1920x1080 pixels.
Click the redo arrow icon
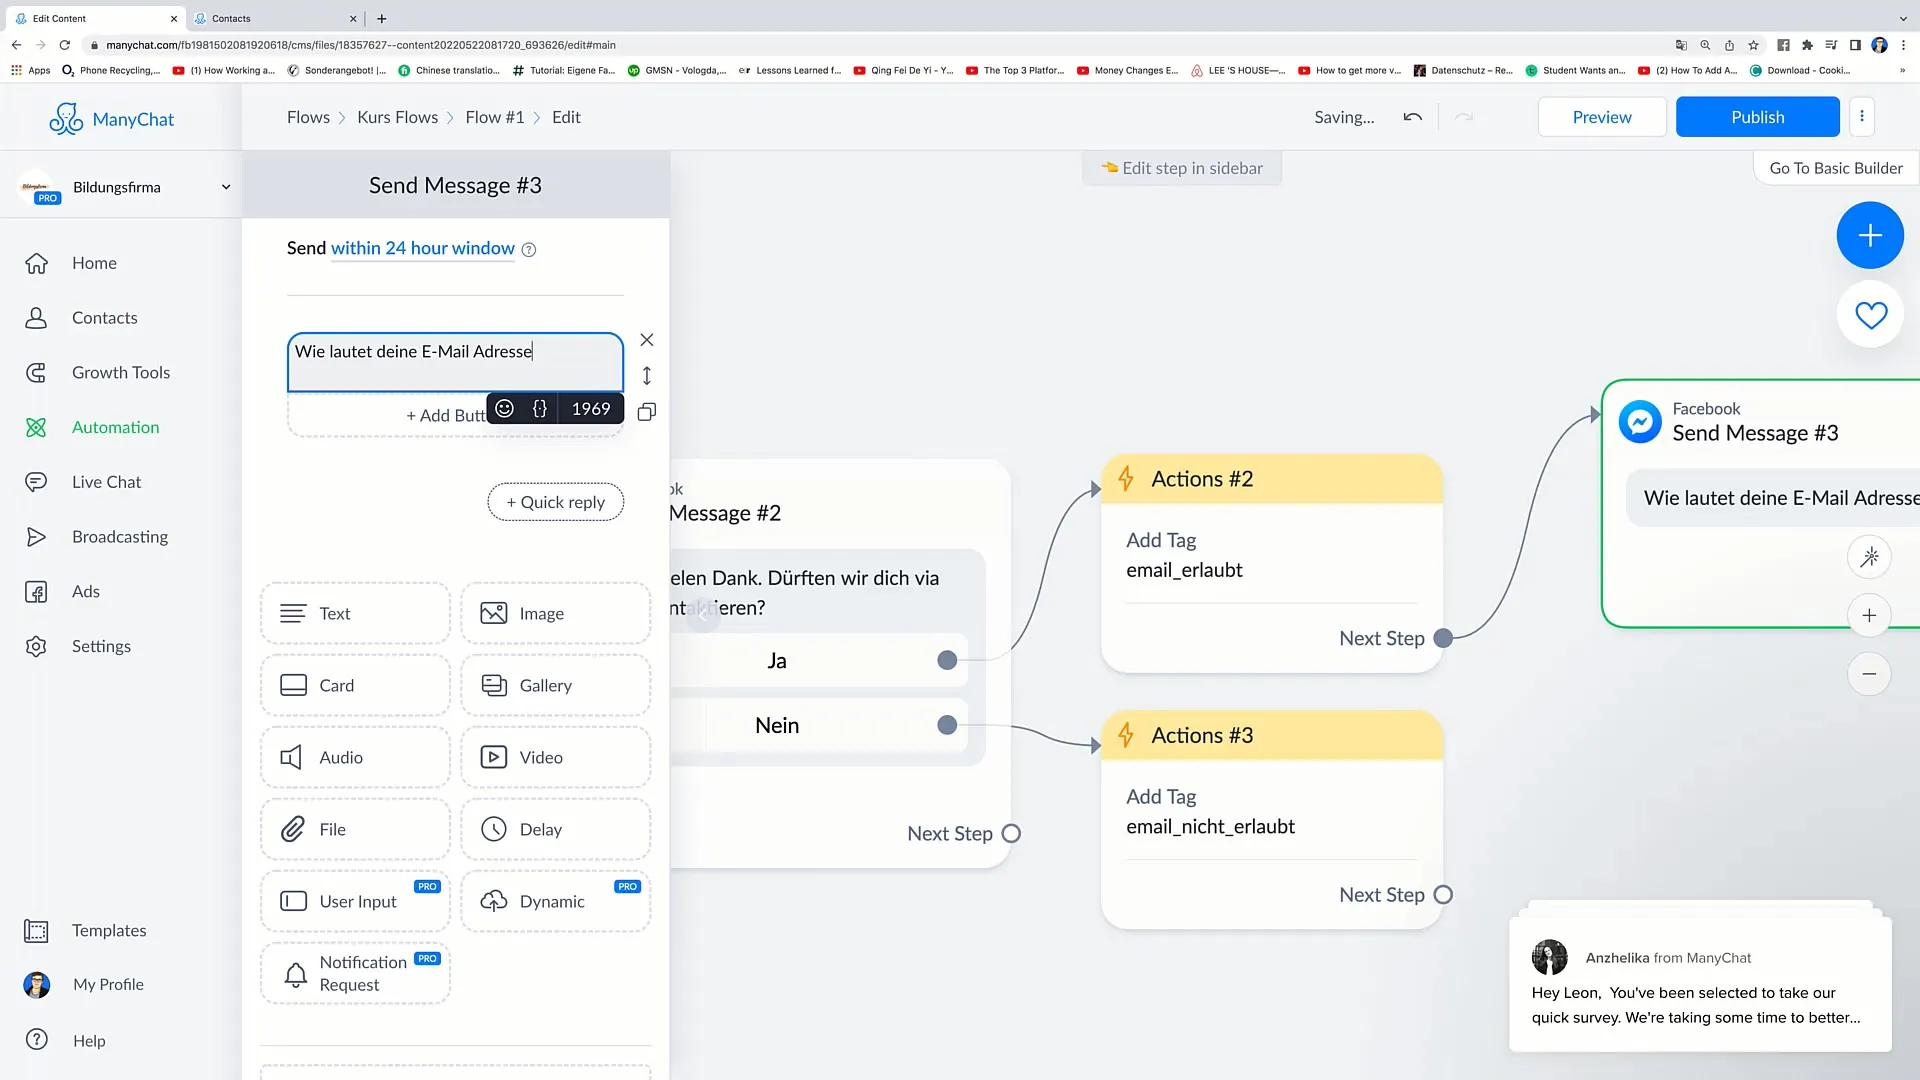tap(1464, 117)
